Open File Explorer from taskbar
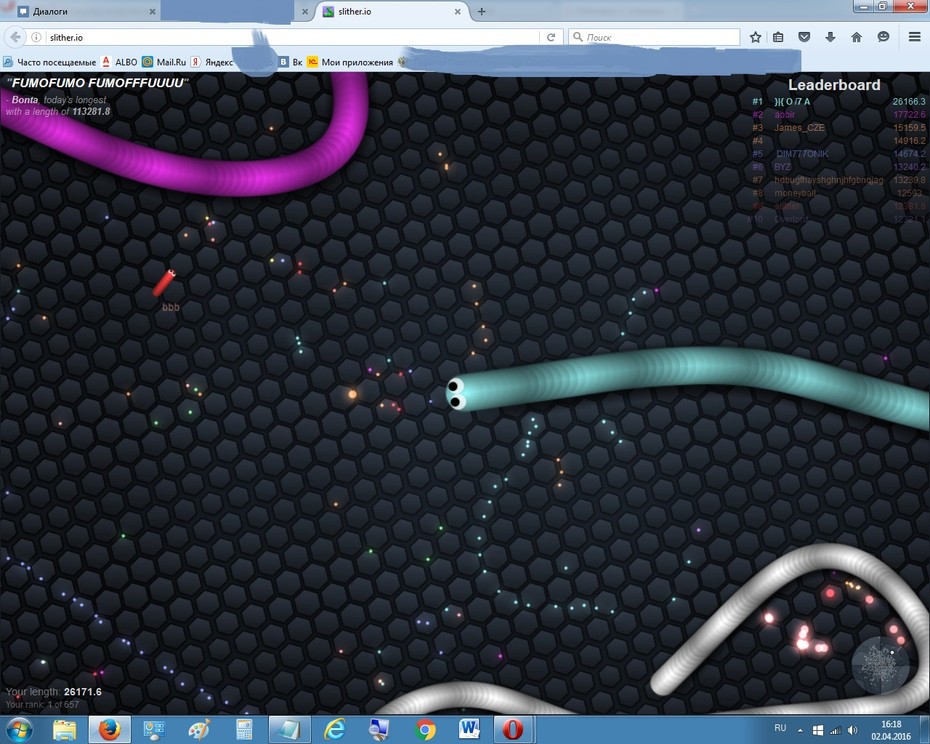This screenshot has width=930, height=744. coord(65,729)
